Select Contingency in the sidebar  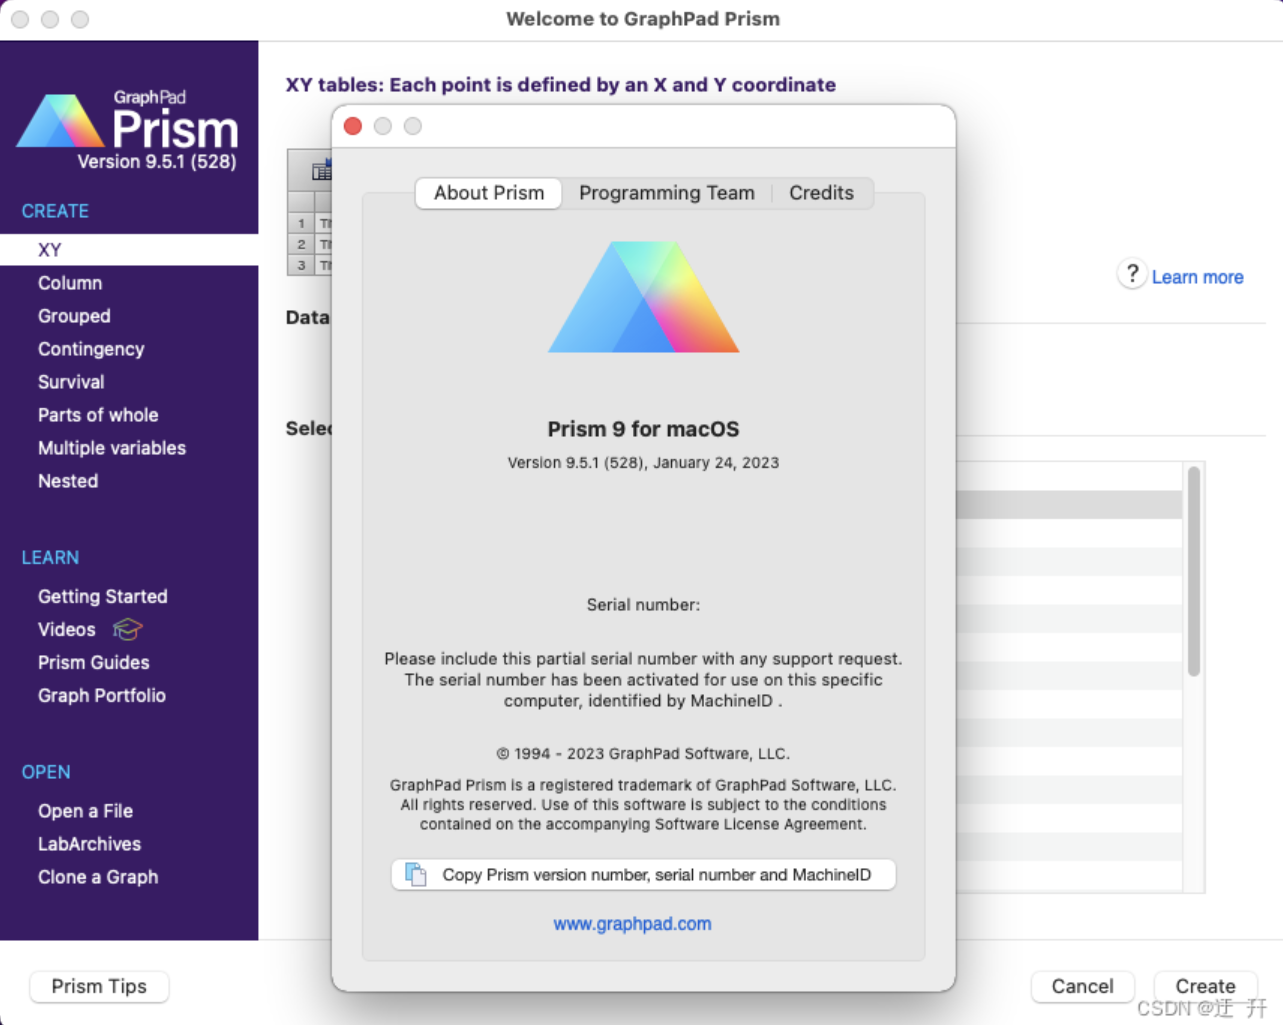pyautogui.click(x=91, y=349)
